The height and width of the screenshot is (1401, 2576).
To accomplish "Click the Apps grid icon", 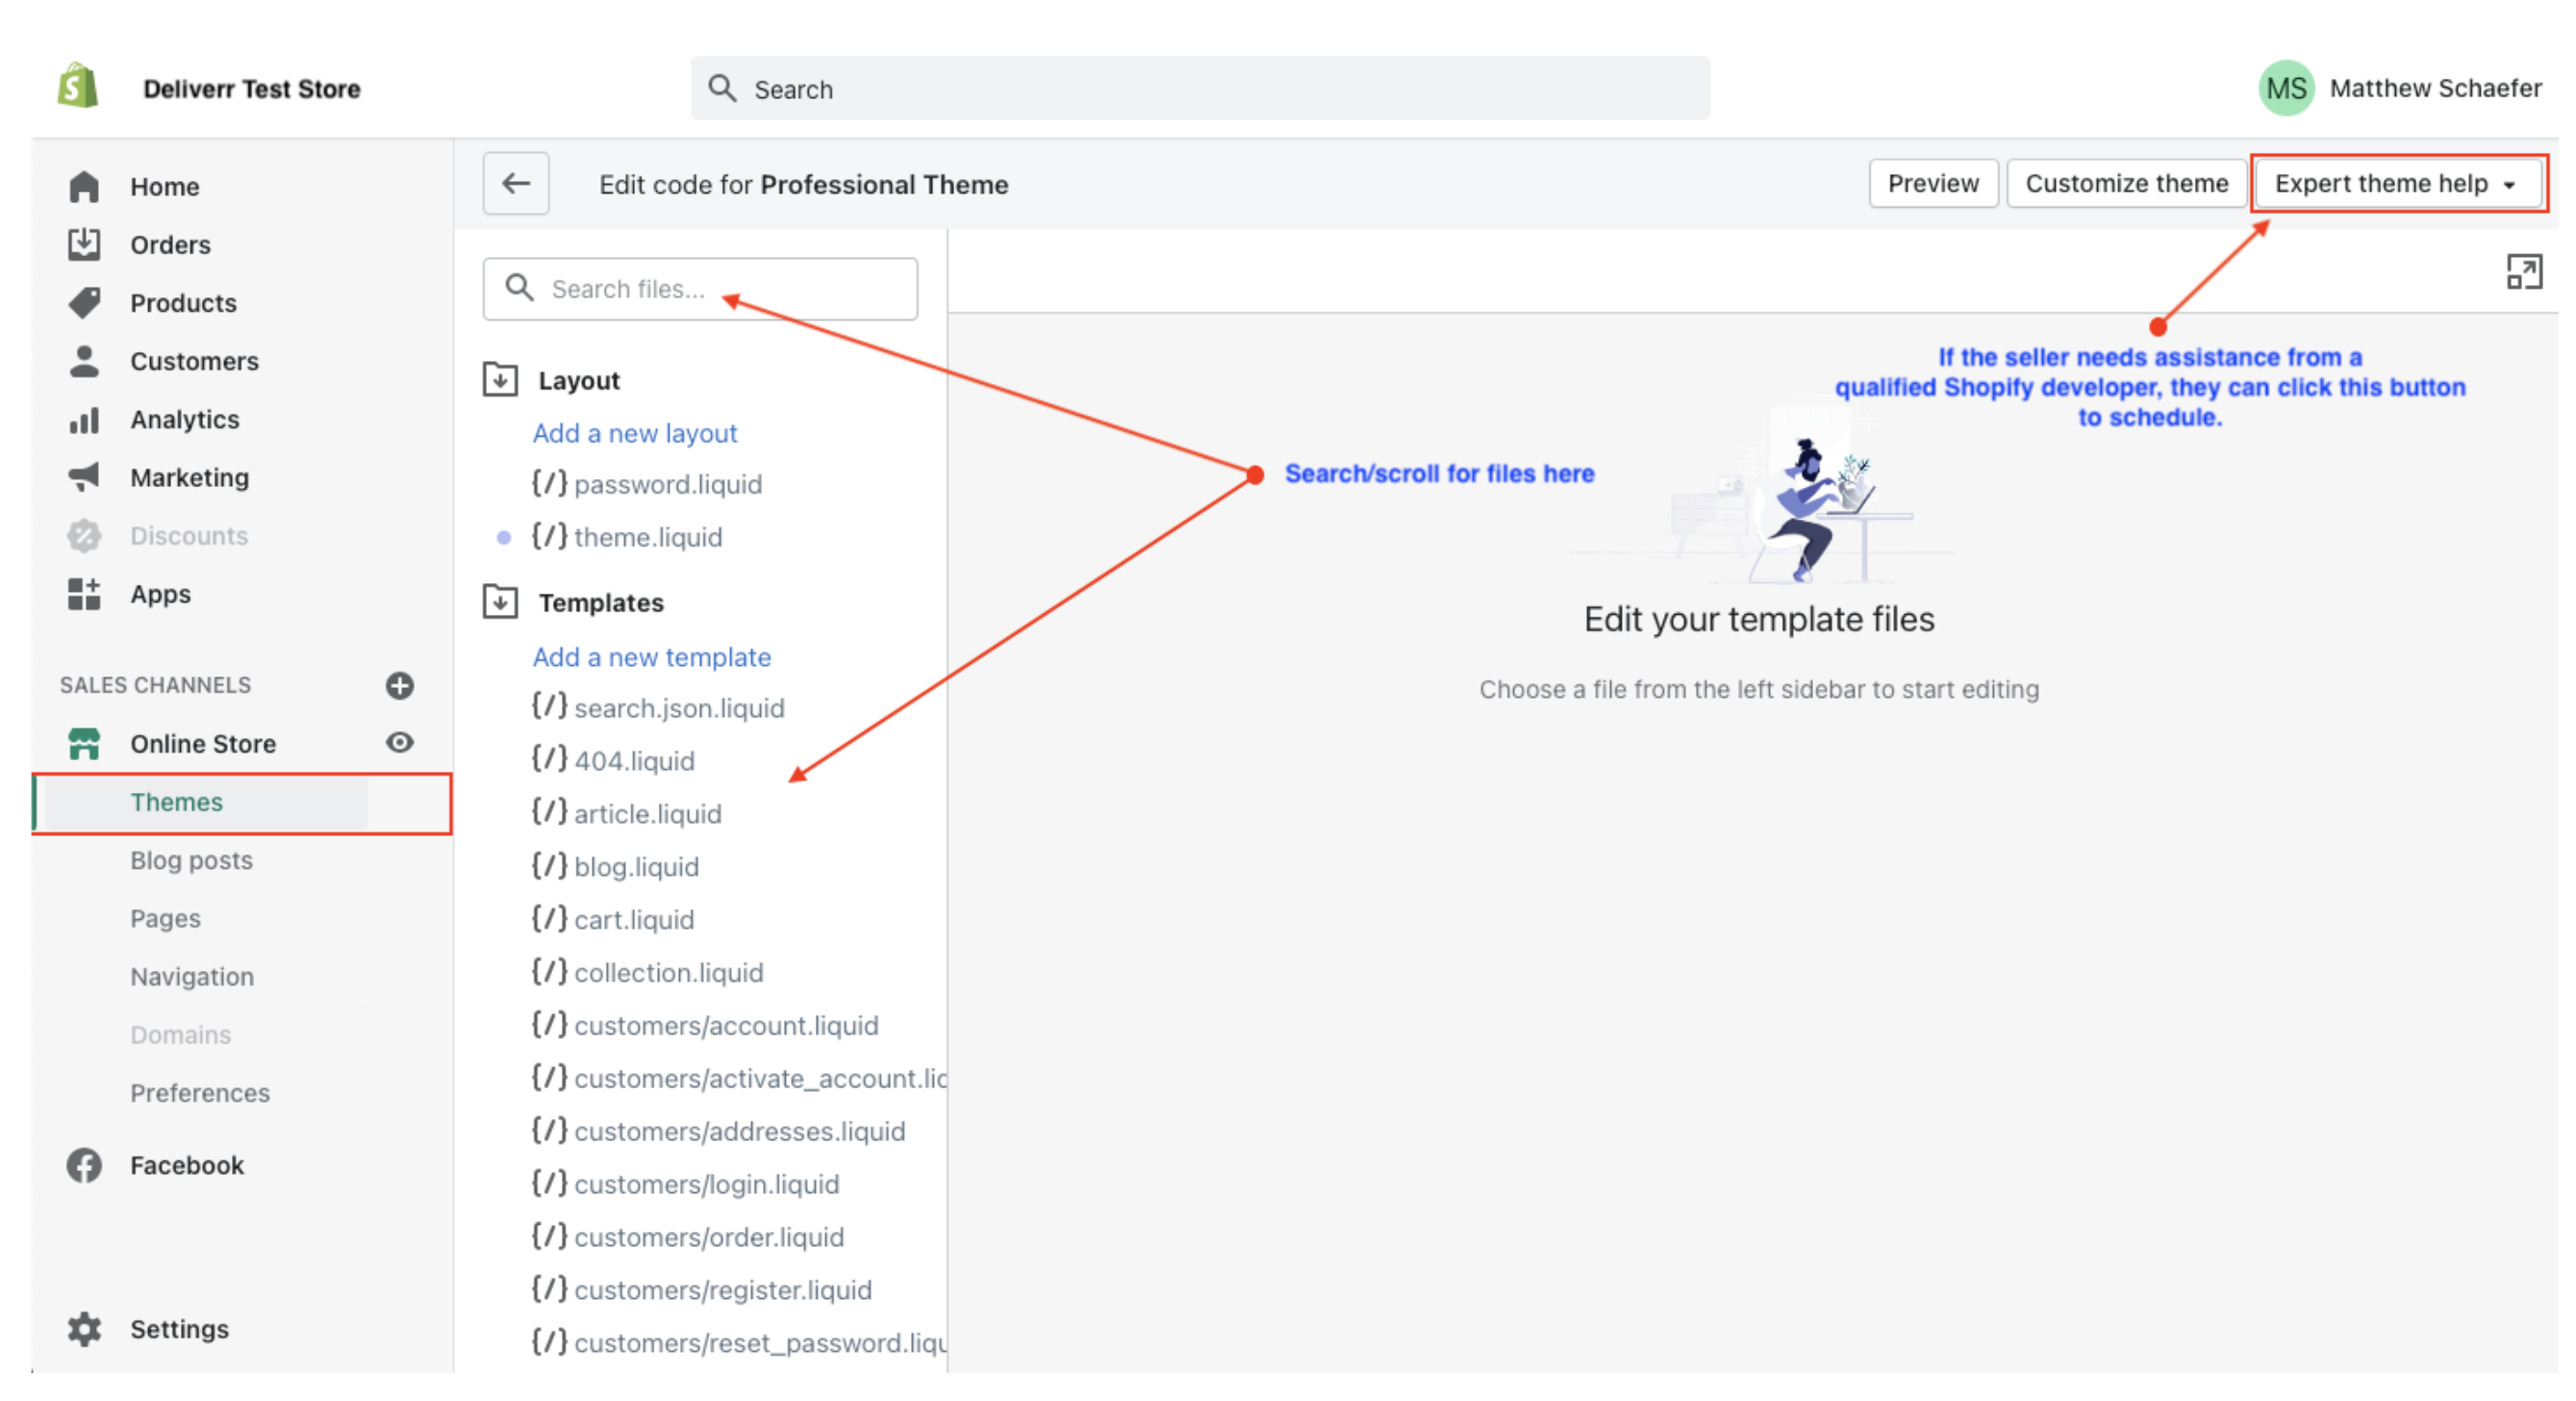I will (84, 594).
